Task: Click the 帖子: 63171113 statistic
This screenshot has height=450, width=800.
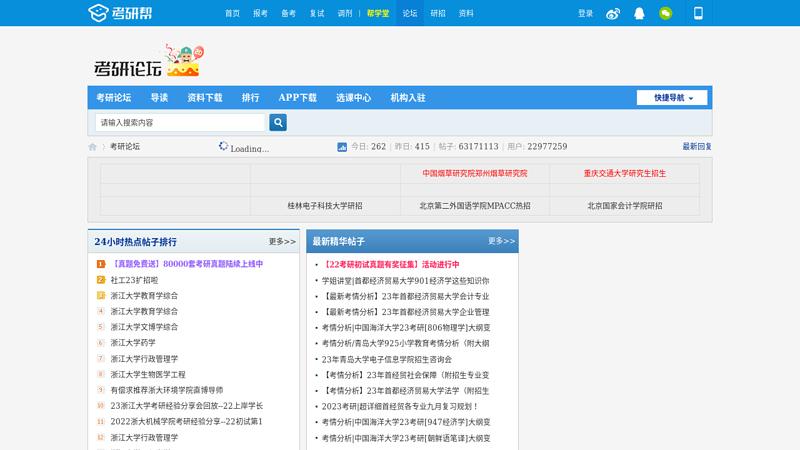Action: pos(468,146)
